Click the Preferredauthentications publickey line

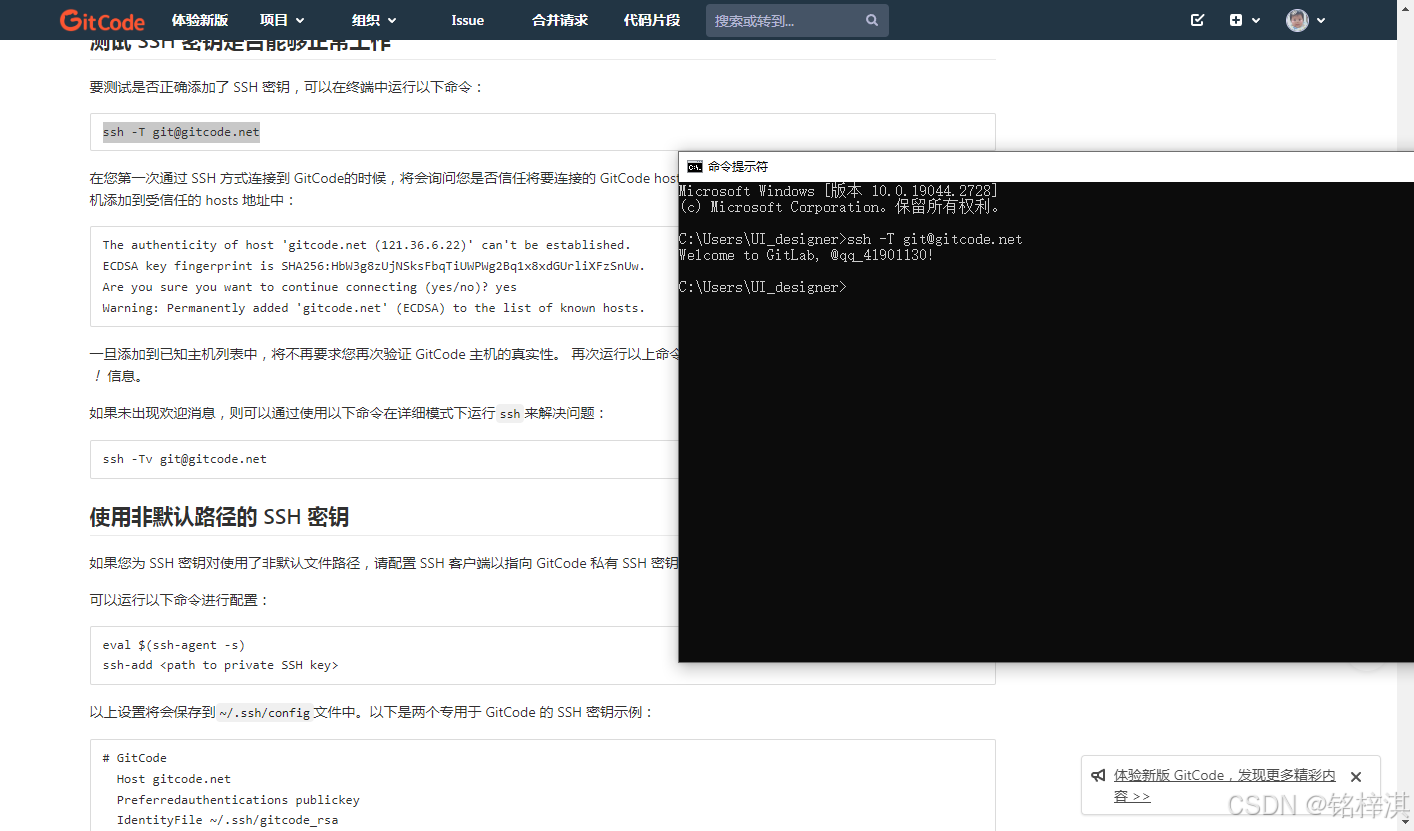point(238,800)
